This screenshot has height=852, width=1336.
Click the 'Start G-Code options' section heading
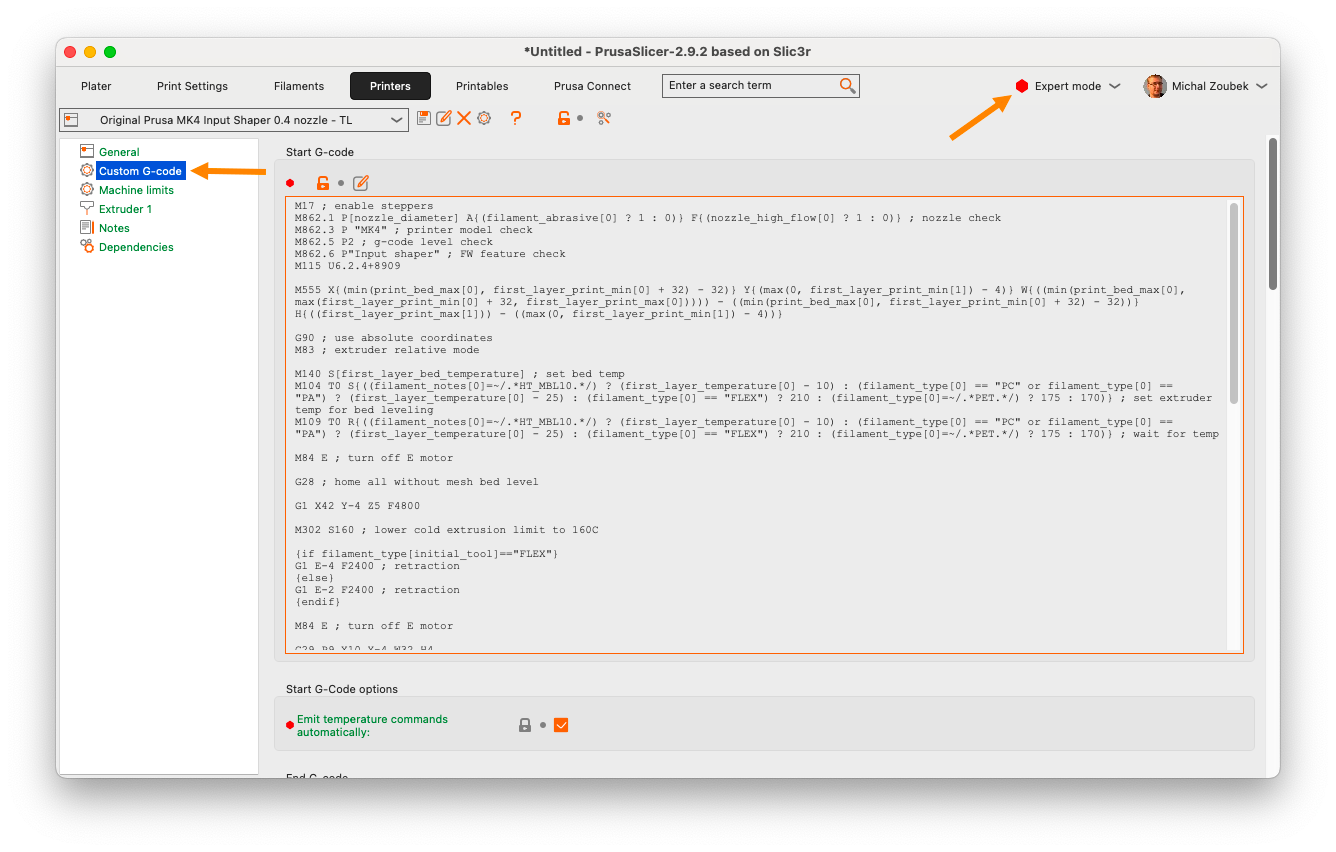click(x=342, y=689)
